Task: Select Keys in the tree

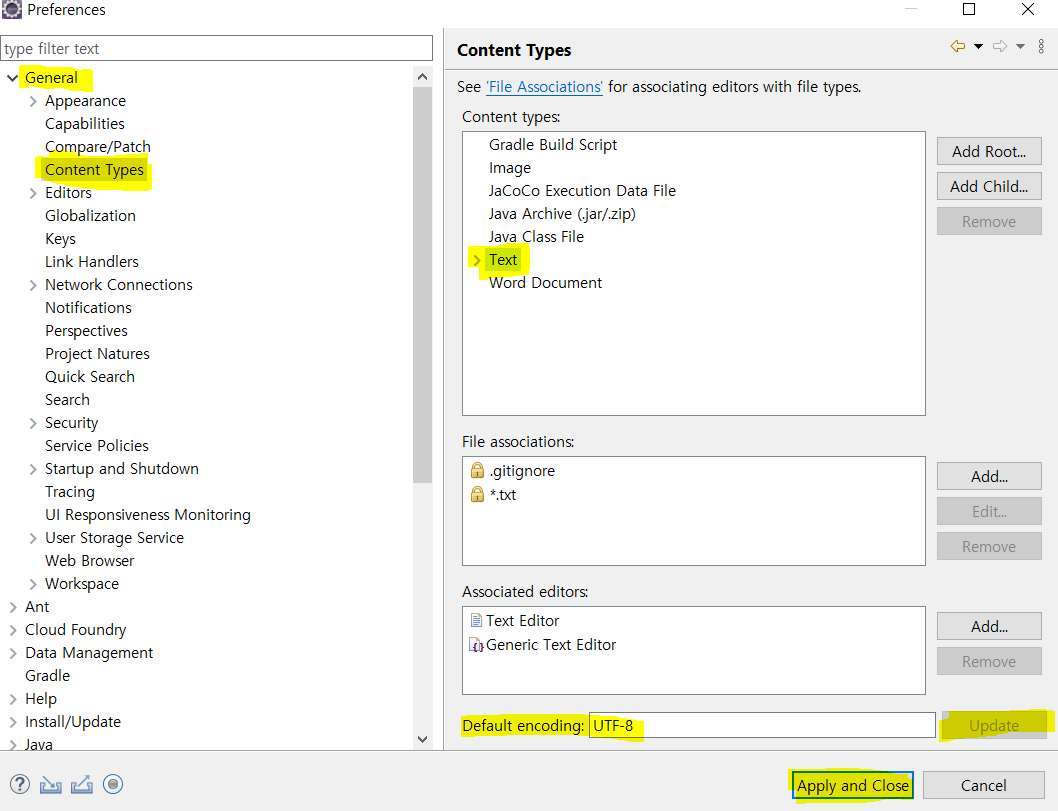Action: click(x=60, y=238)
